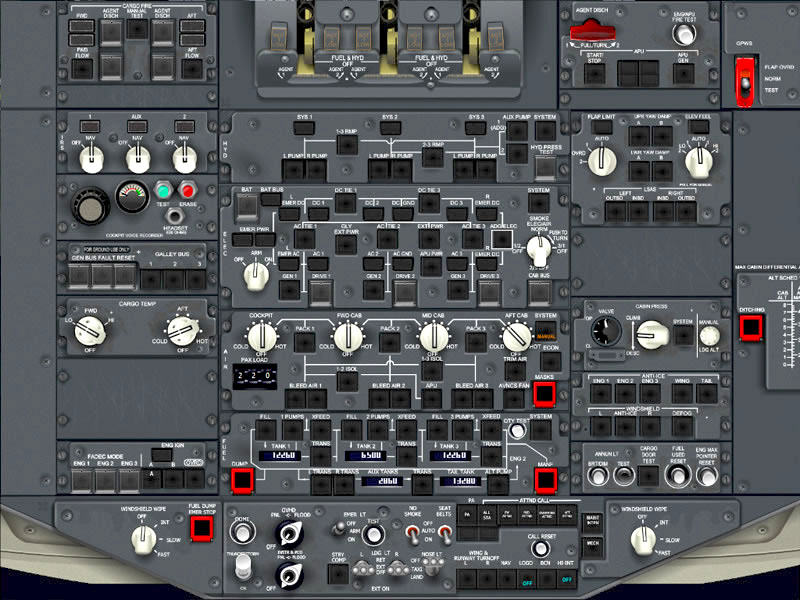The height and width of the screenshot is (600, 800).
Task: Flip the EMER LT OFF/ARM/ON switch
Action: [x=337, y=529]
